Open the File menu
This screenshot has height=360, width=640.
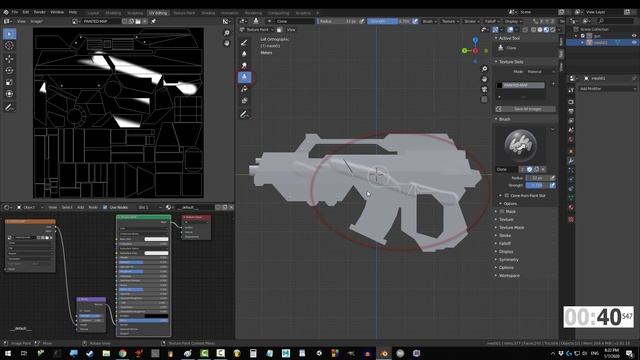(15, 12)
